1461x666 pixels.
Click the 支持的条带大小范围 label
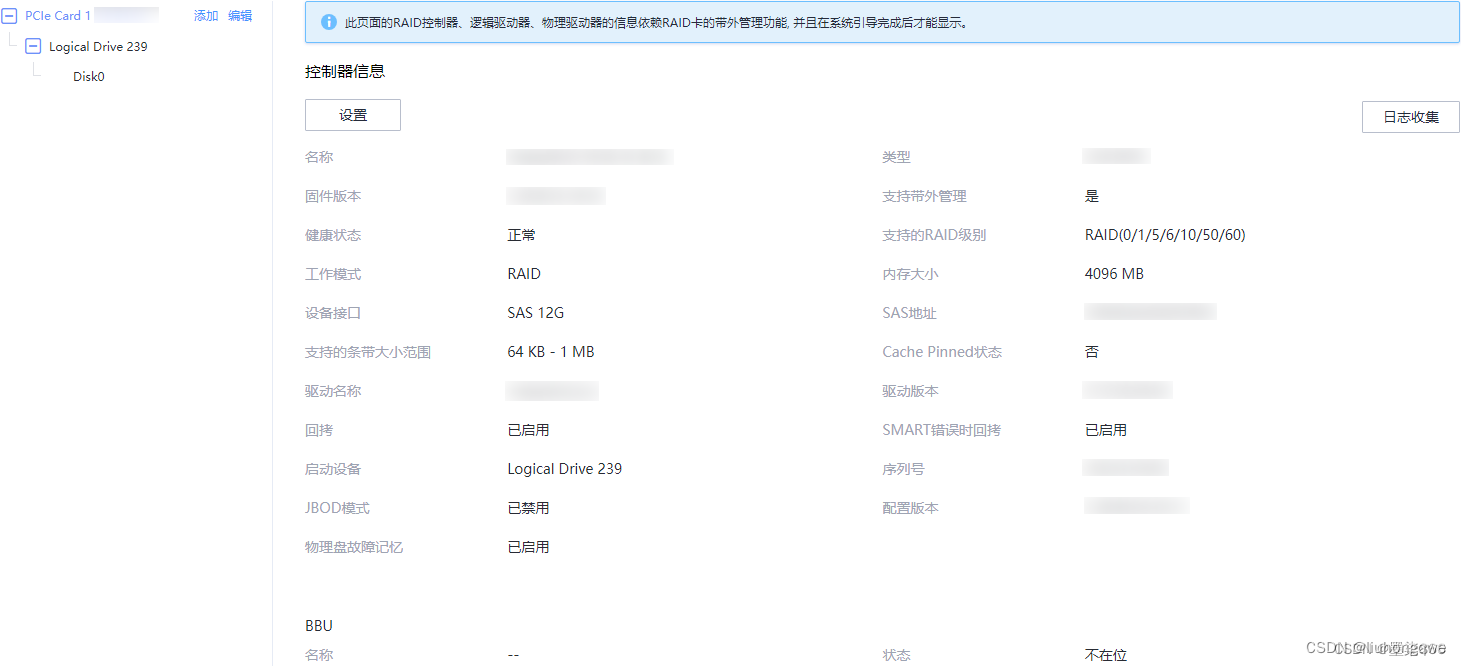368,352
